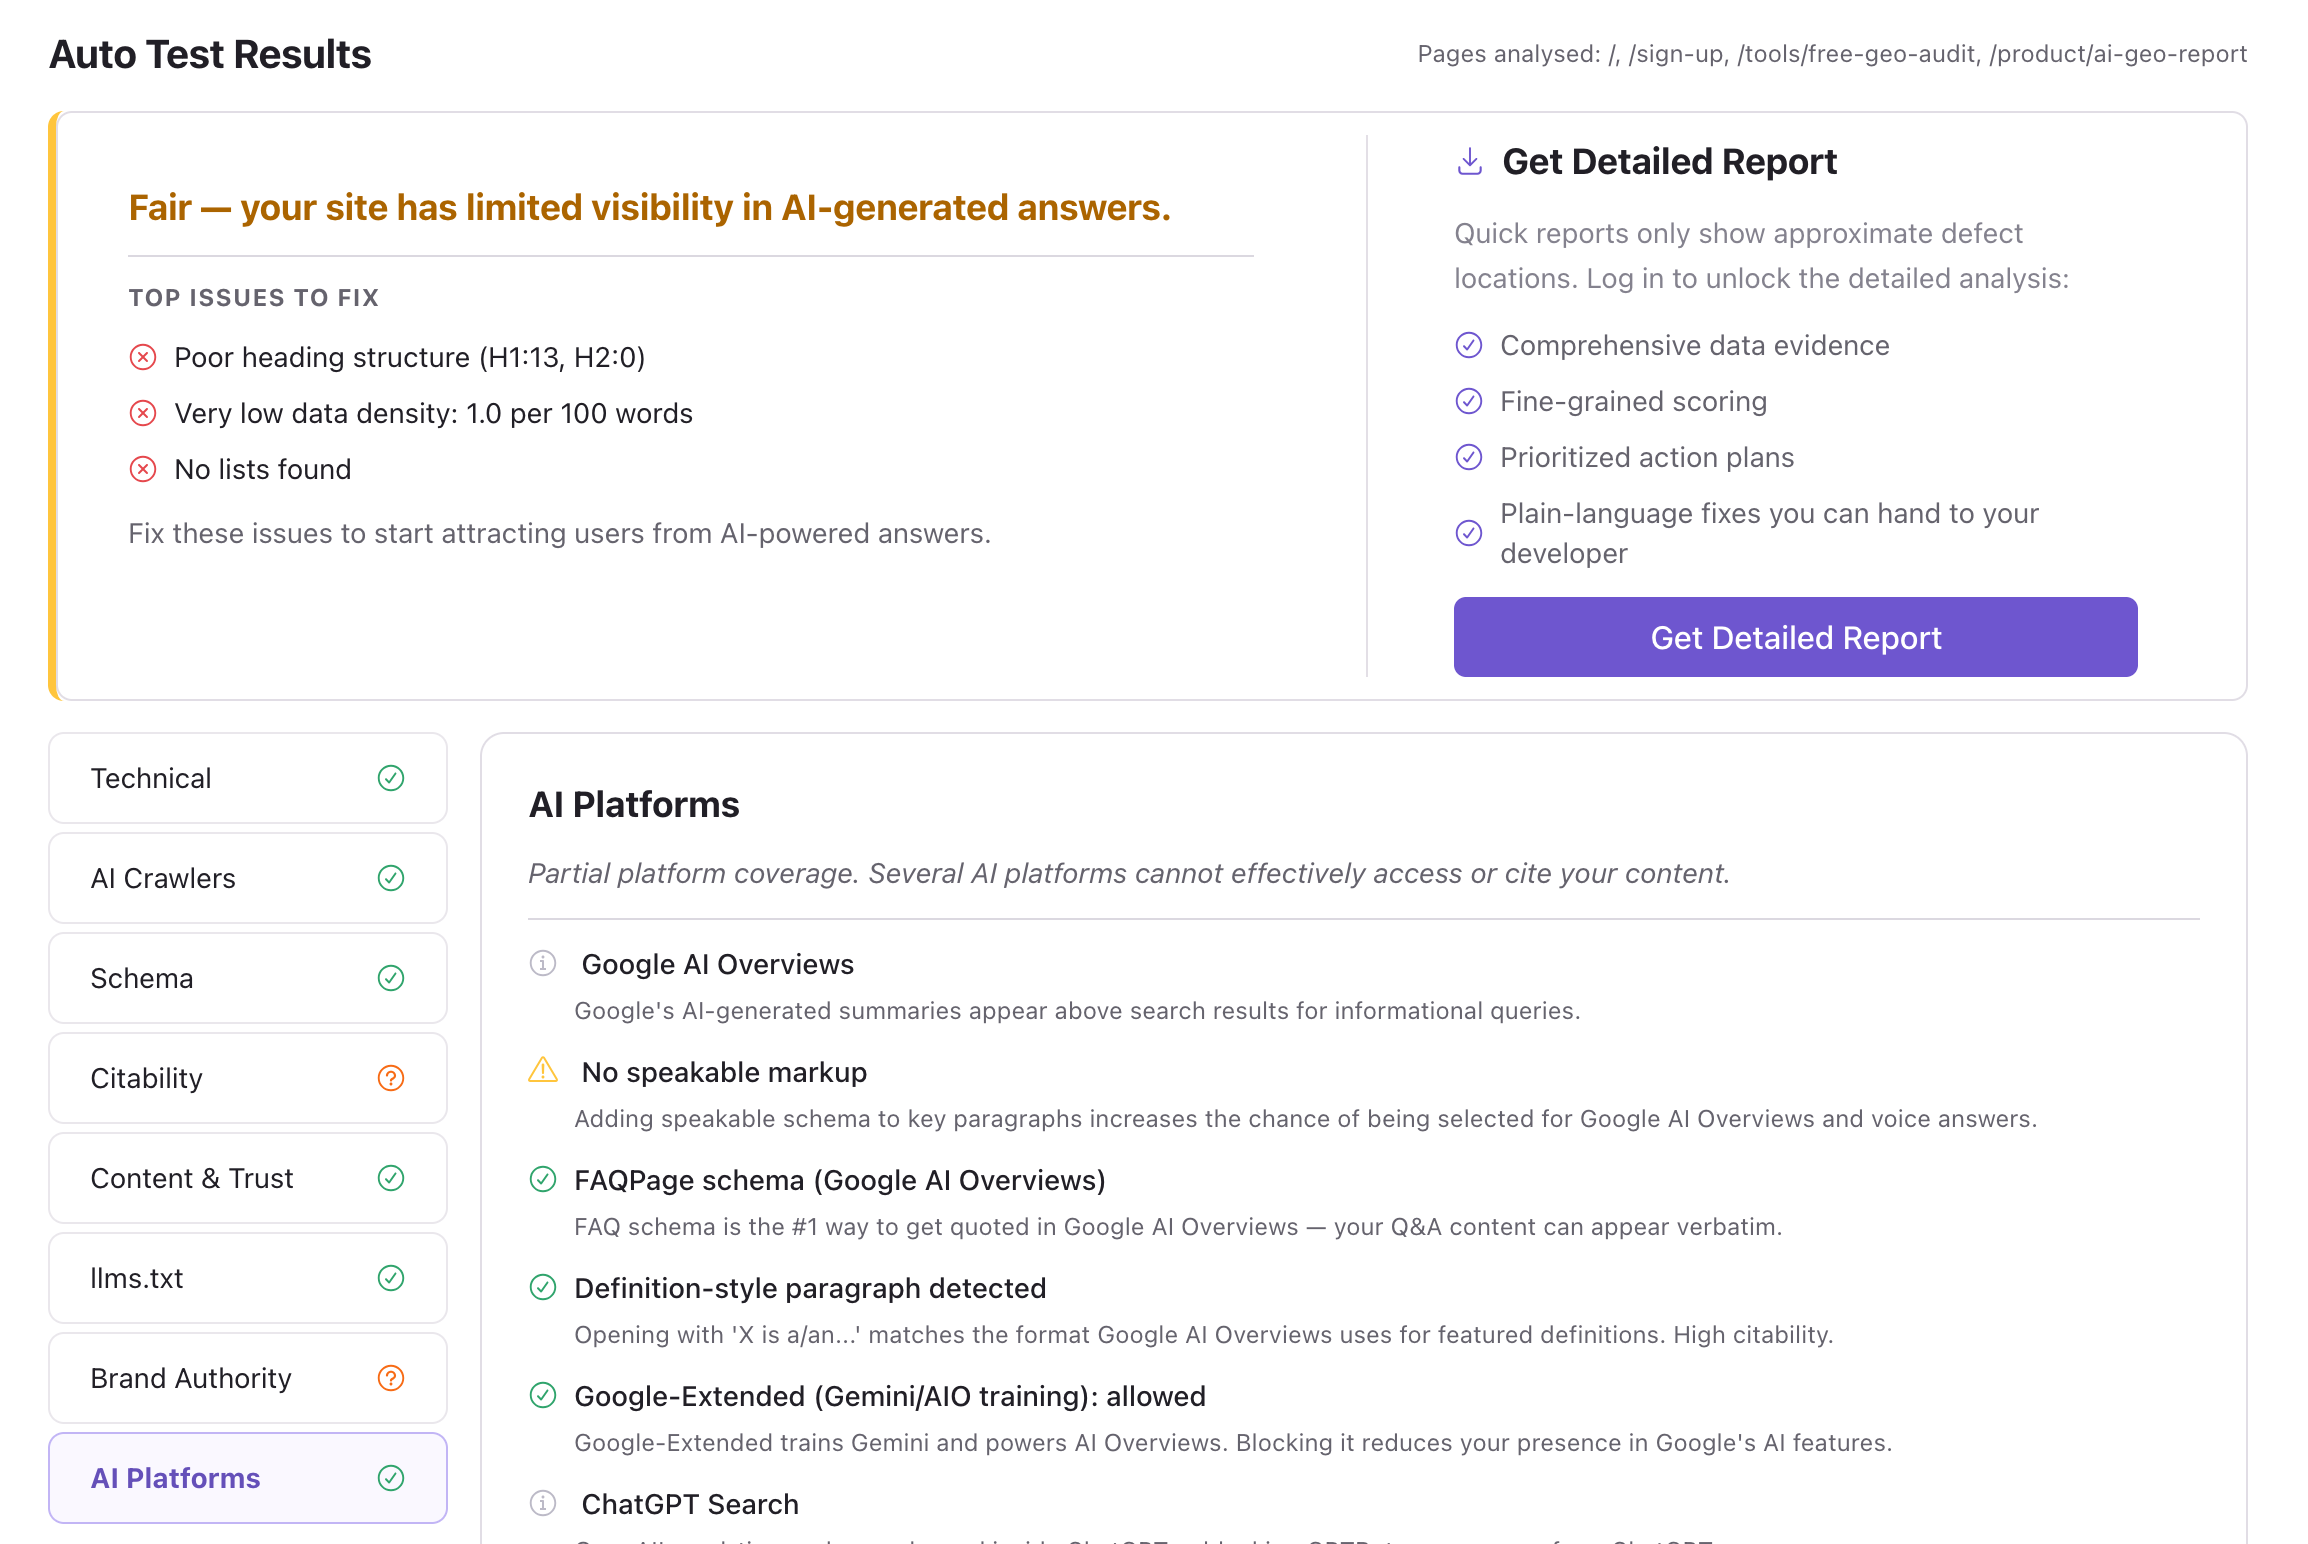This screenshot has width=2308, height=1544.
Task: Select the Schema tab in the sidebar
Action: [248, 978]
